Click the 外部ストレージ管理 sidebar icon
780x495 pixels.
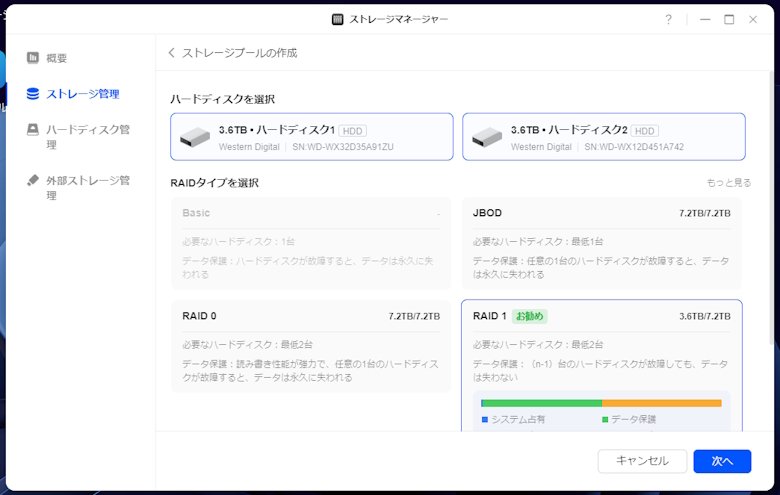click(x=33, y=181)
